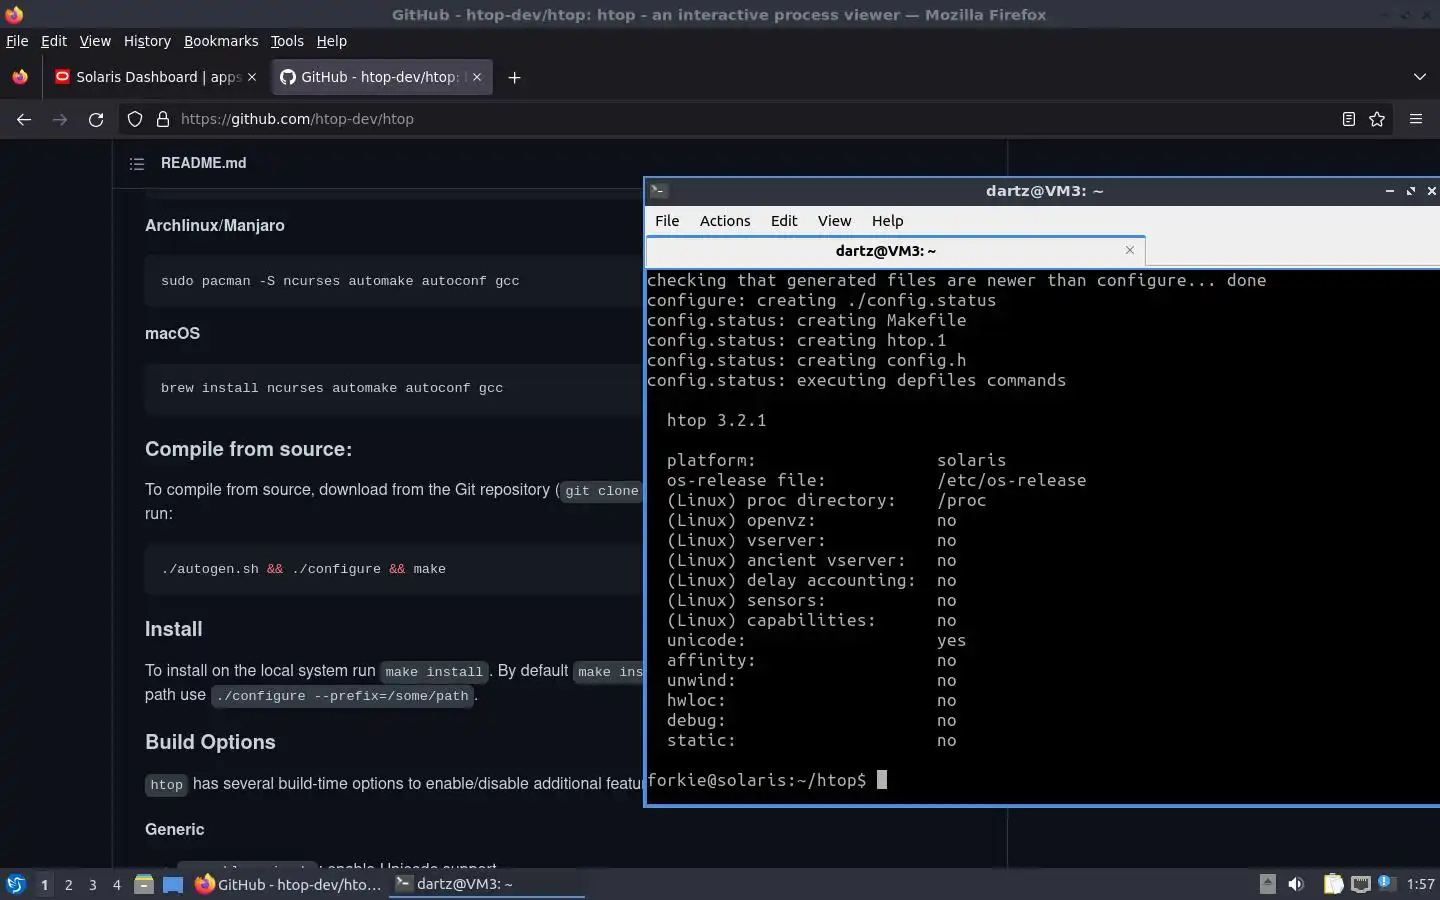Click the 'make install' inline code

[x=434, y=672]
